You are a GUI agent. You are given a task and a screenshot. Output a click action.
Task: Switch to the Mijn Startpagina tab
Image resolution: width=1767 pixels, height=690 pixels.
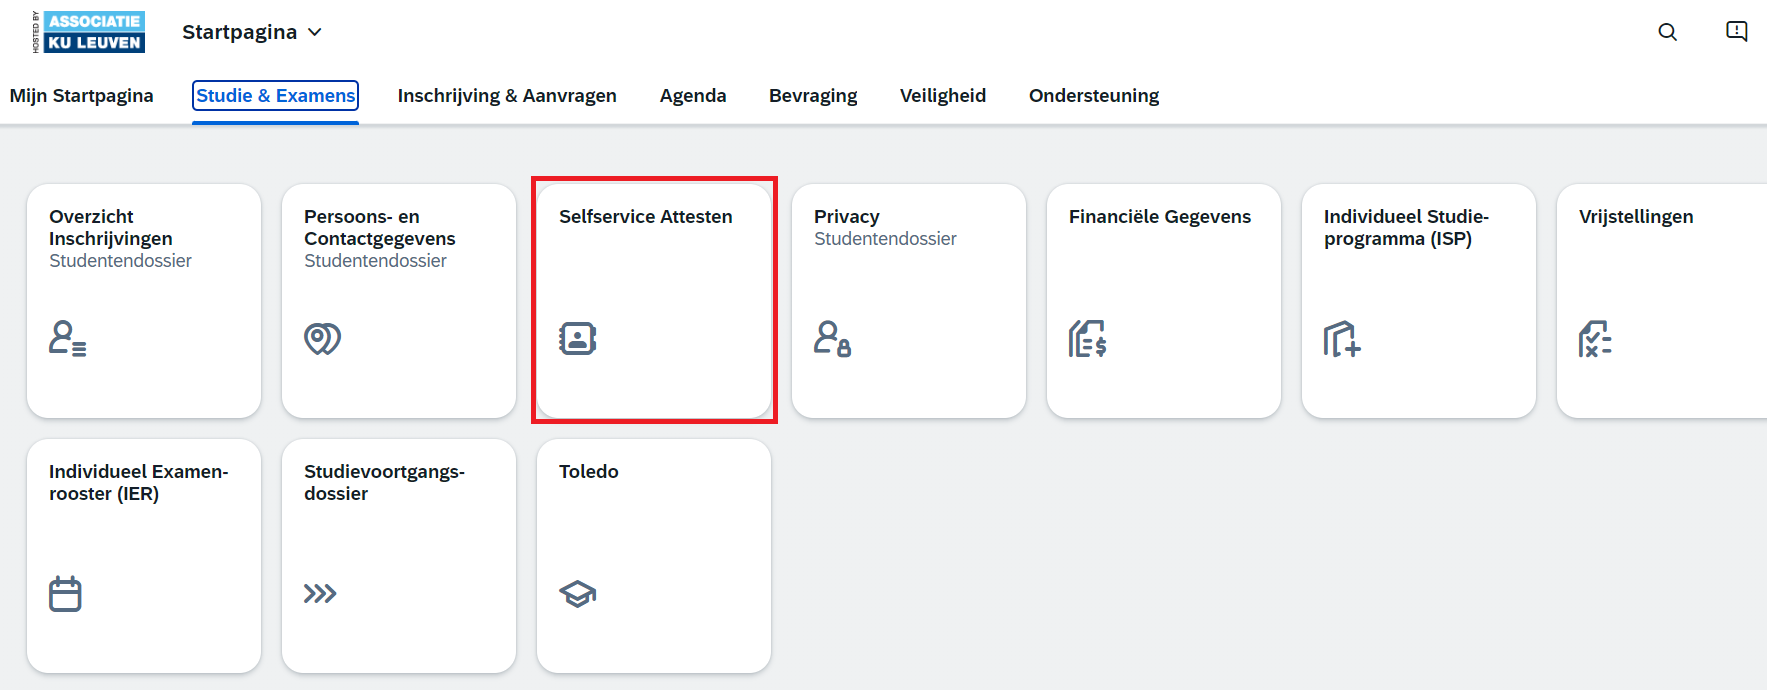point(82,96)
